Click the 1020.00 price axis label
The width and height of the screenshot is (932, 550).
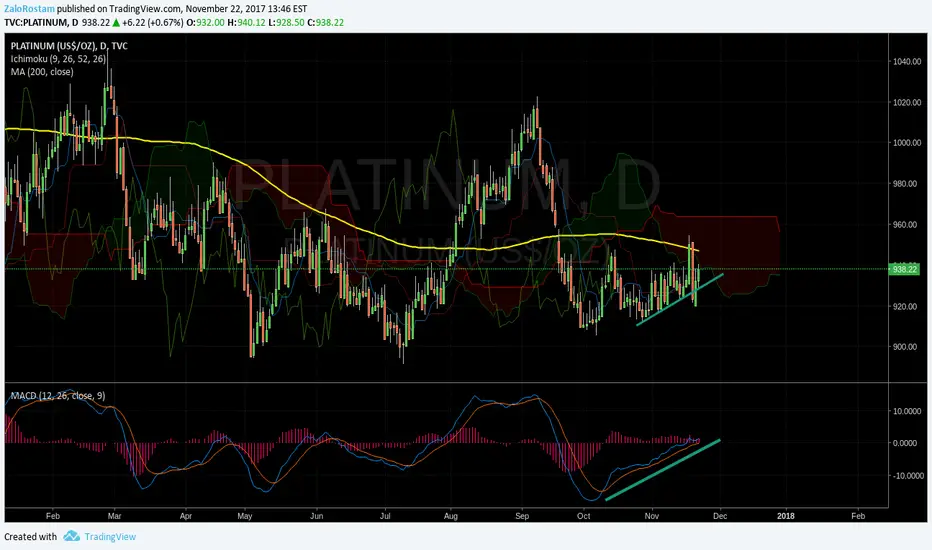coord(907,102)
